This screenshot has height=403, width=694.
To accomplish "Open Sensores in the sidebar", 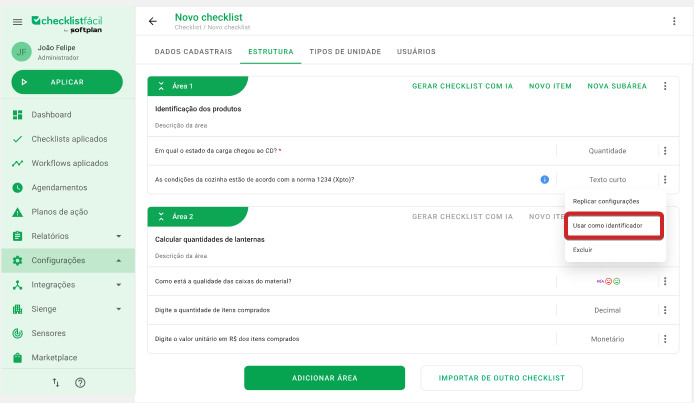I will 48,333.
